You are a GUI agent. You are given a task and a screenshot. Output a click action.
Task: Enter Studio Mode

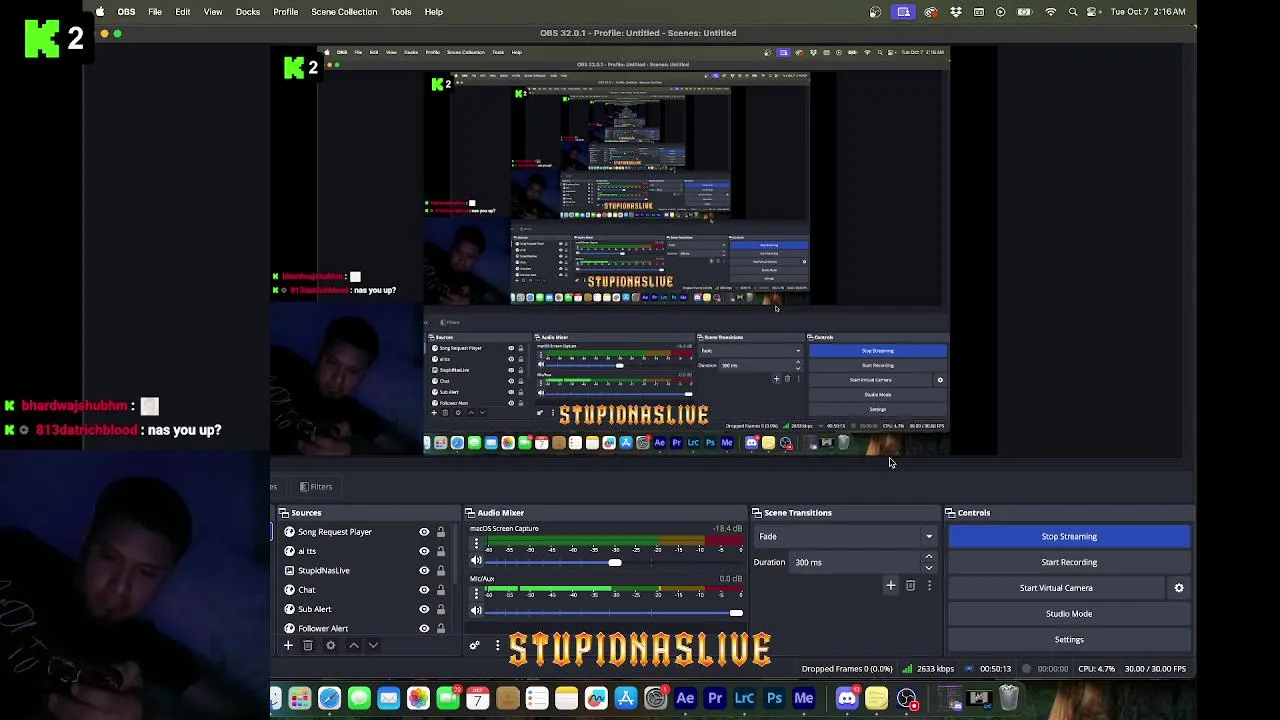pos(1069,614)
